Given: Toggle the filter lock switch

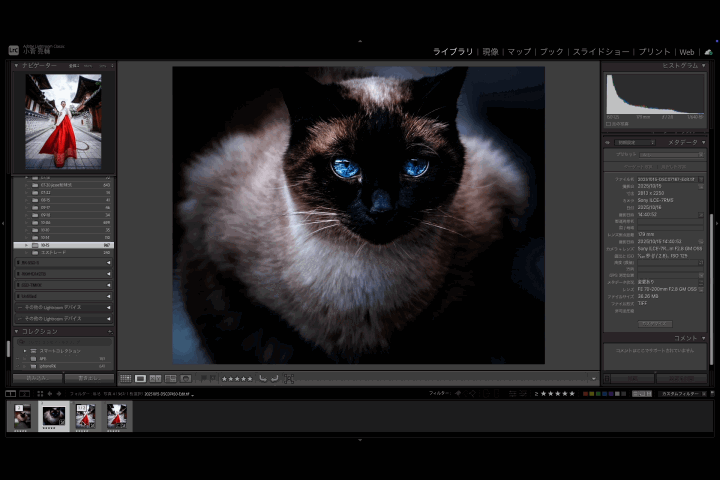Looking at the screenshot, I should (x=712, y=394).
